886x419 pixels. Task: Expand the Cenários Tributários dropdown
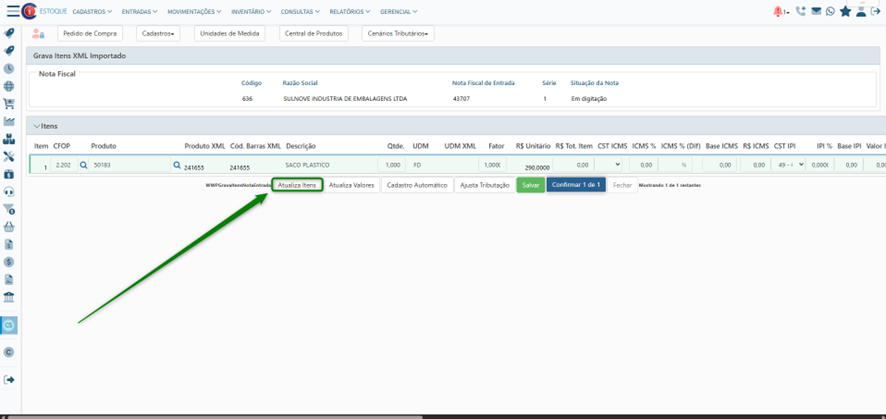(398, 33)
